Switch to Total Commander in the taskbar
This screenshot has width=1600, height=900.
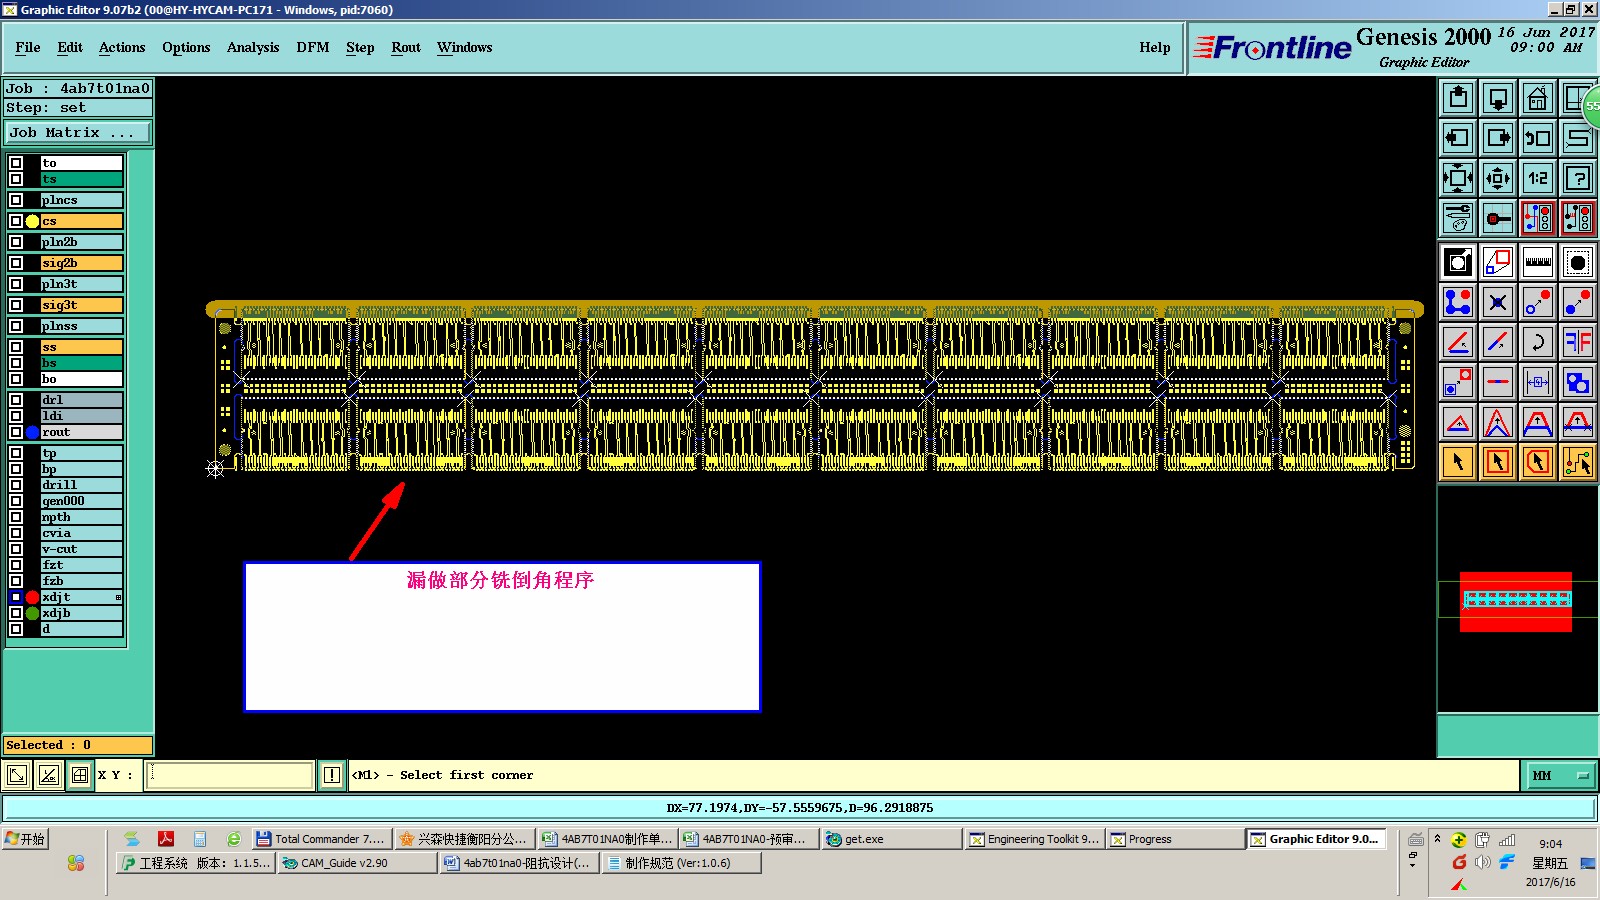coord(322,839)
